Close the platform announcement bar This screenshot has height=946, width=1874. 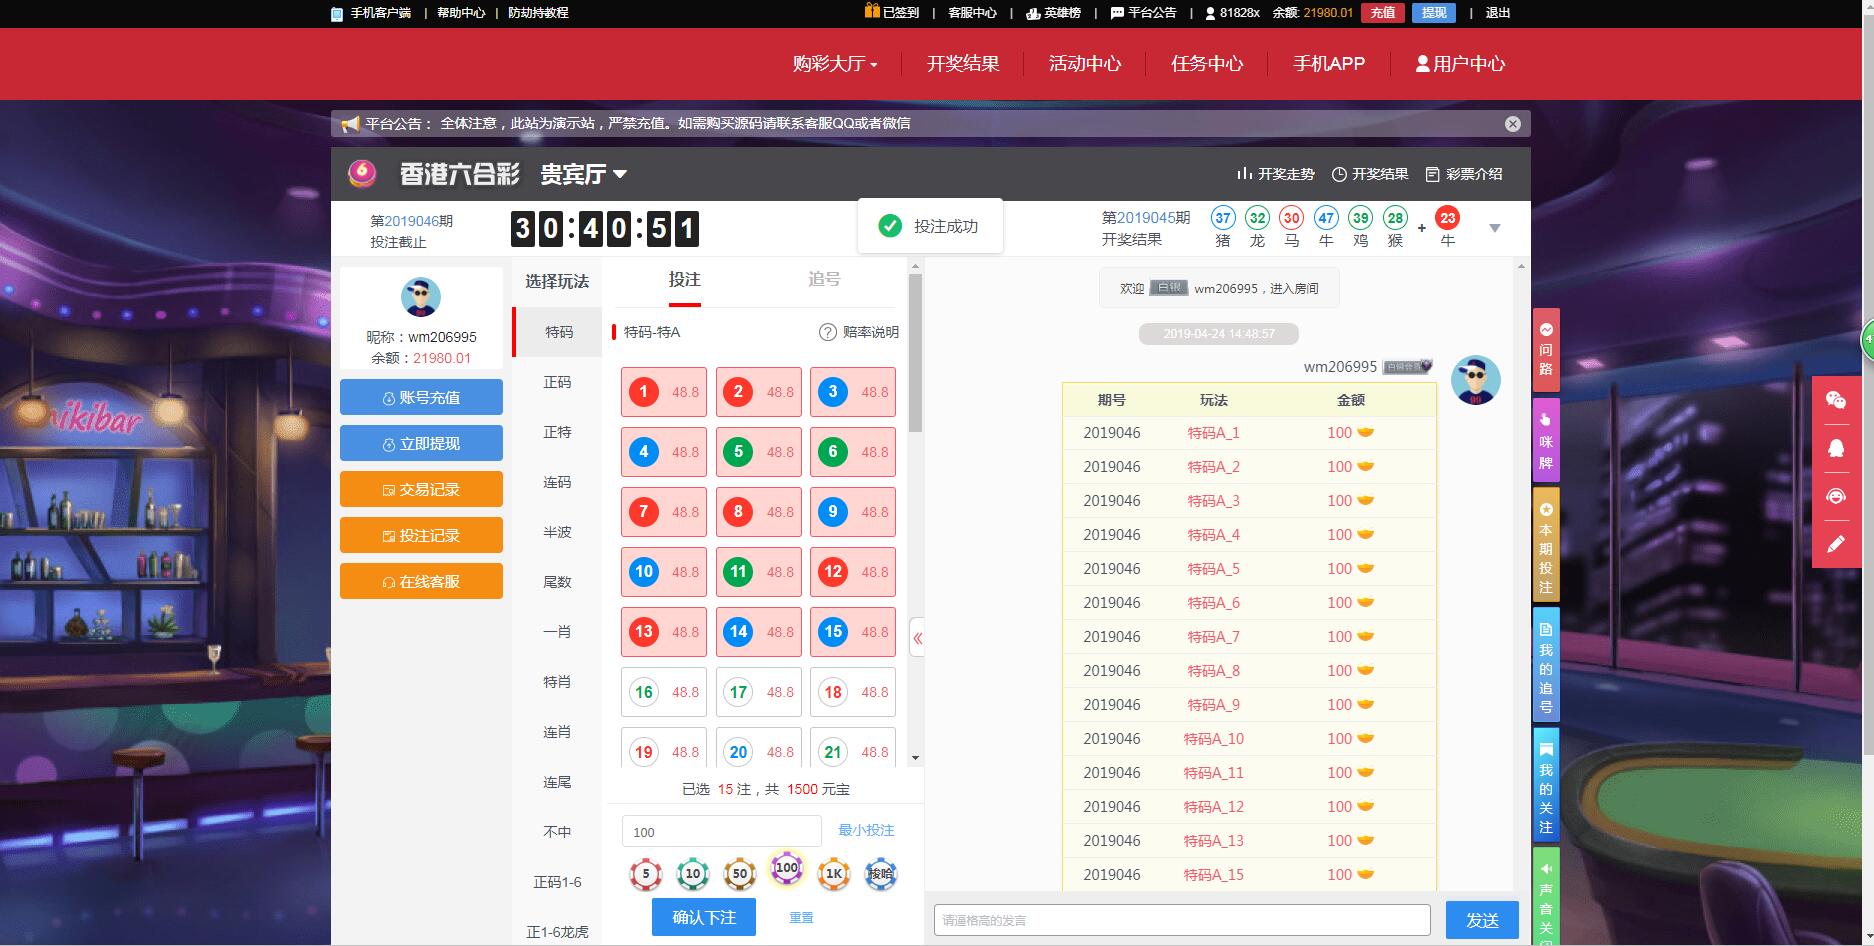coord(1512,124)
